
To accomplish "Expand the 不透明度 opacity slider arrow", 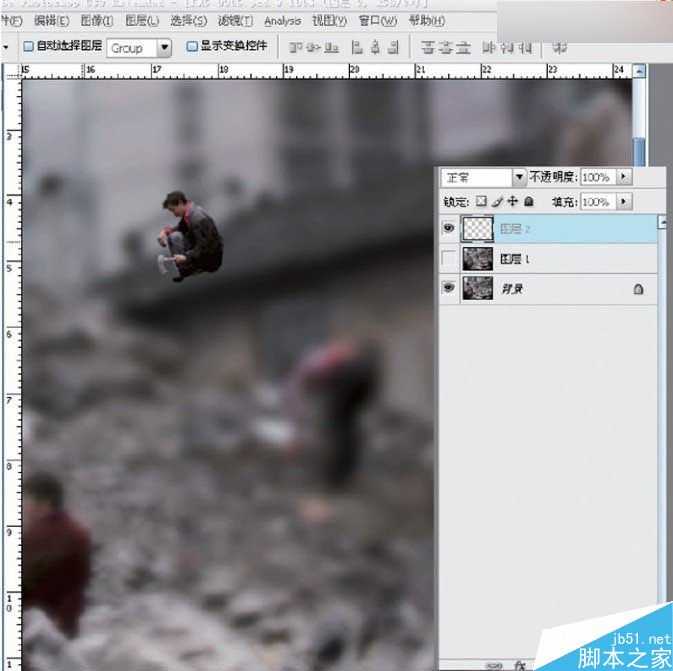I will point(624,177).
